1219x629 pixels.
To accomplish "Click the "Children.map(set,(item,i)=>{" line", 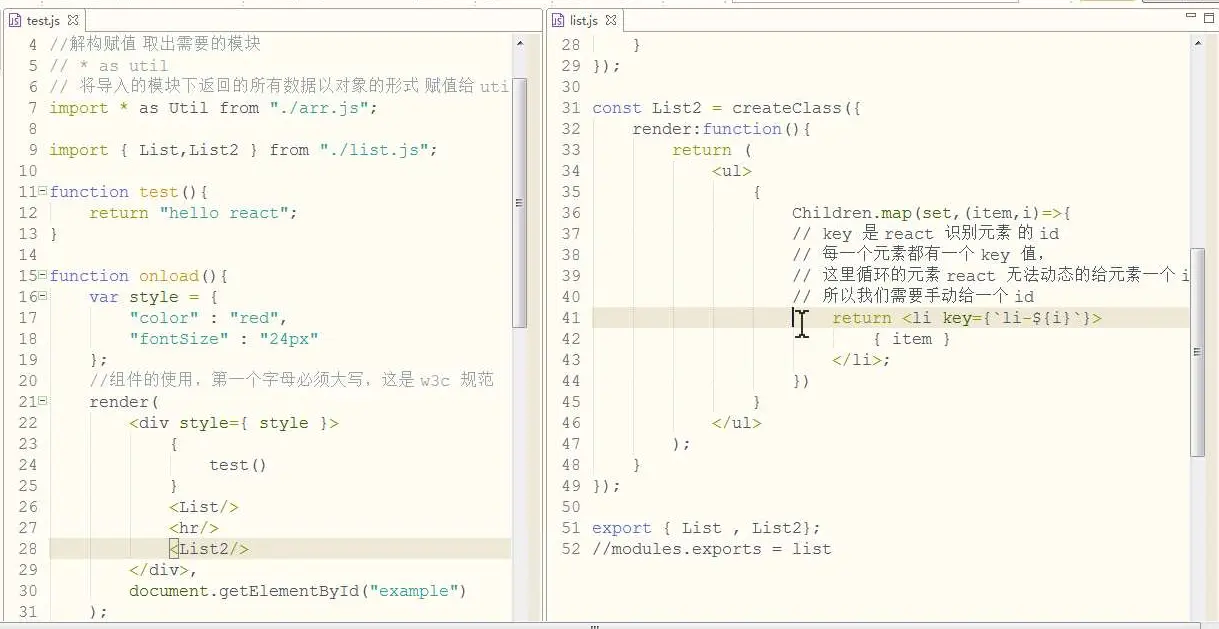I will pos(932,213).
